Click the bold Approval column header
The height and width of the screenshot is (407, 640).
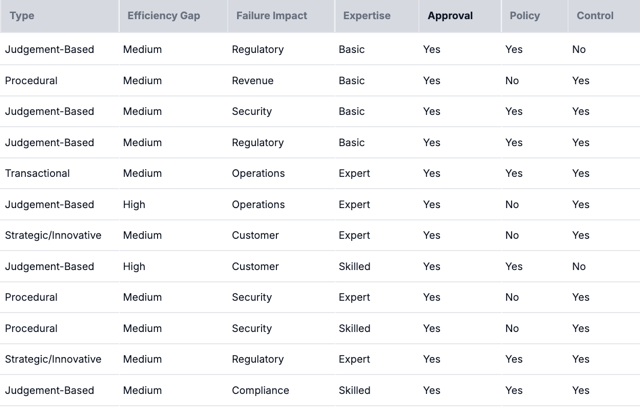[450, 16]
